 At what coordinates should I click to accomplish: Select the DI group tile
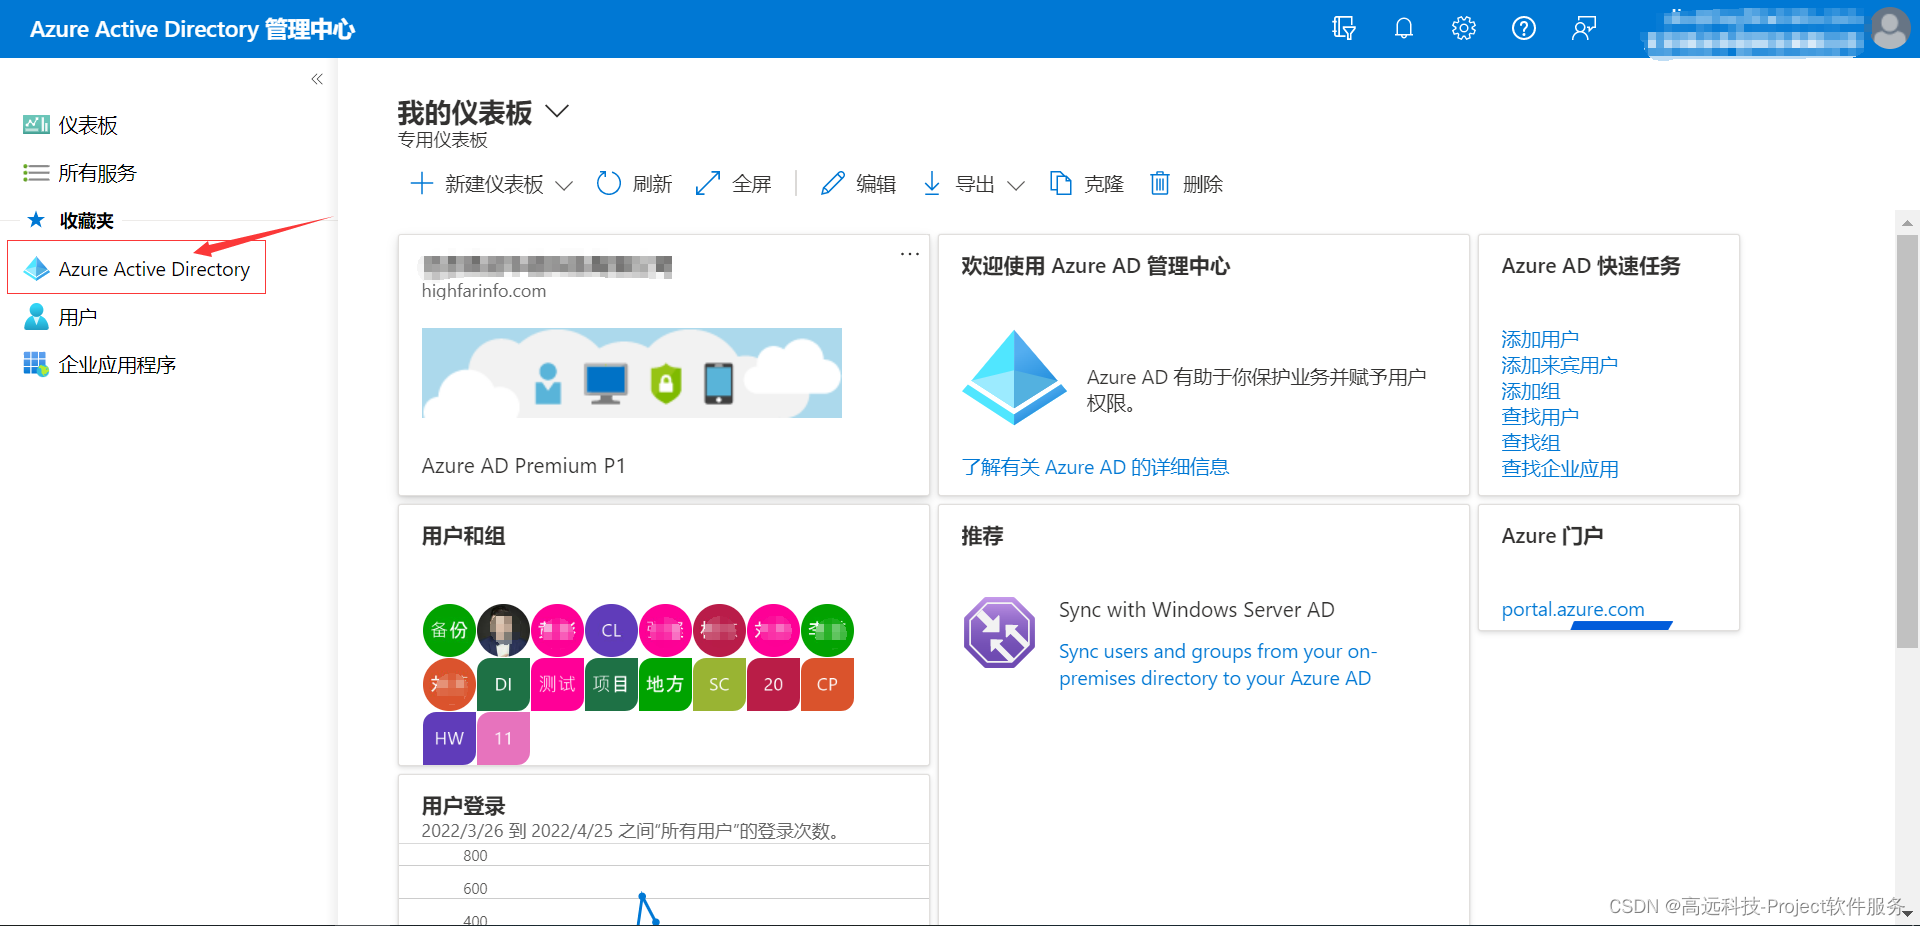pos(503,684)
